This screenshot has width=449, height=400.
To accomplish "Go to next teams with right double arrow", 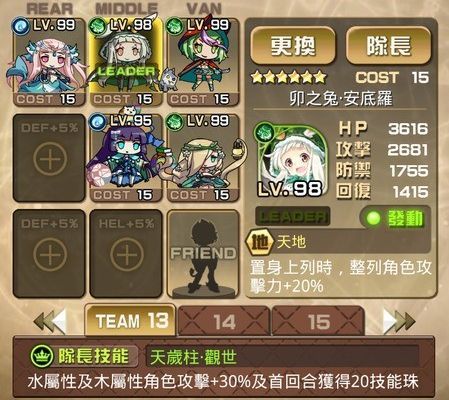I will pyautogui.click(x=399, y=322).
